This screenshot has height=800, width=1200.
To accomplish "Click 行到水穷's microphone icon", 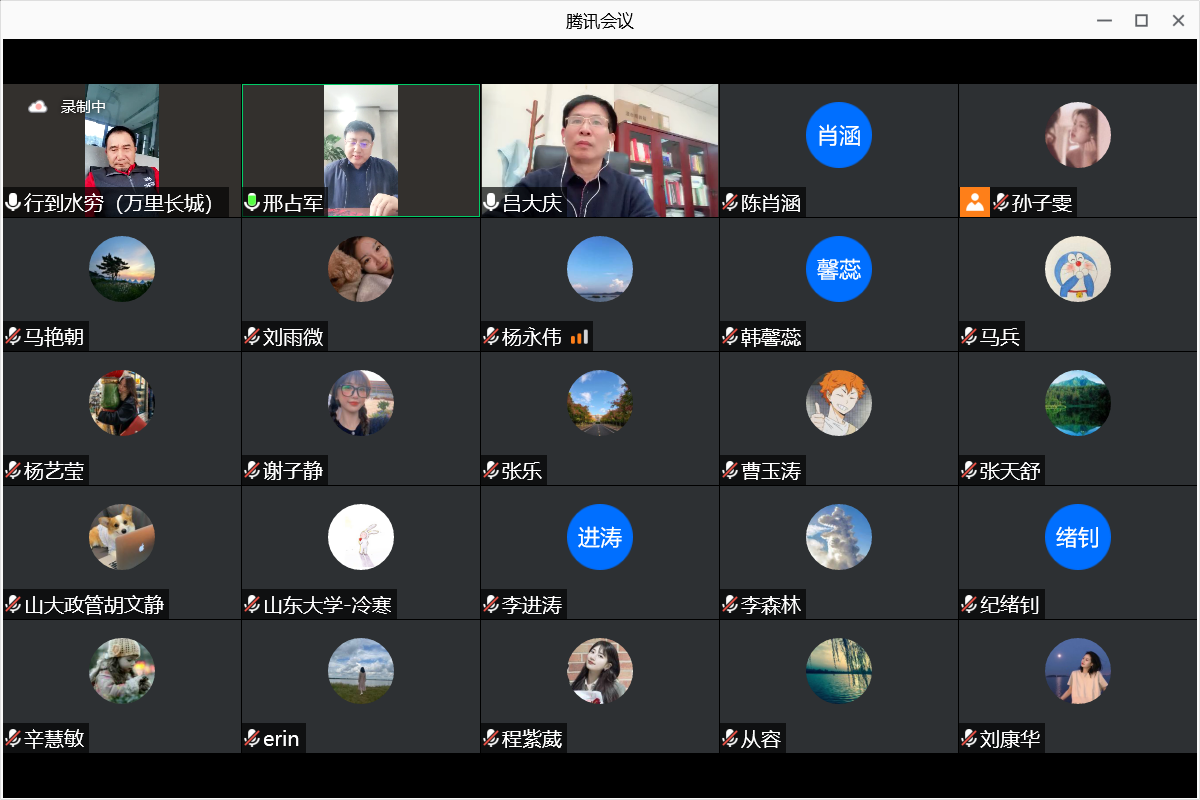I will 13,203.
